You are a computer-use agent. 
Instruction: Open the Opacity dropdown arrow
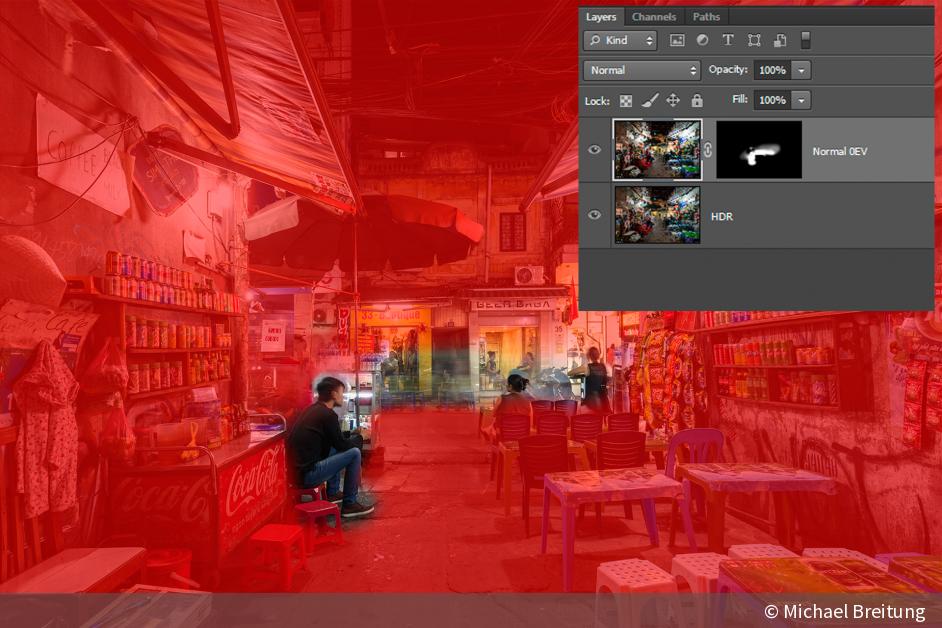pyautogui.click(x=800, y=70)
